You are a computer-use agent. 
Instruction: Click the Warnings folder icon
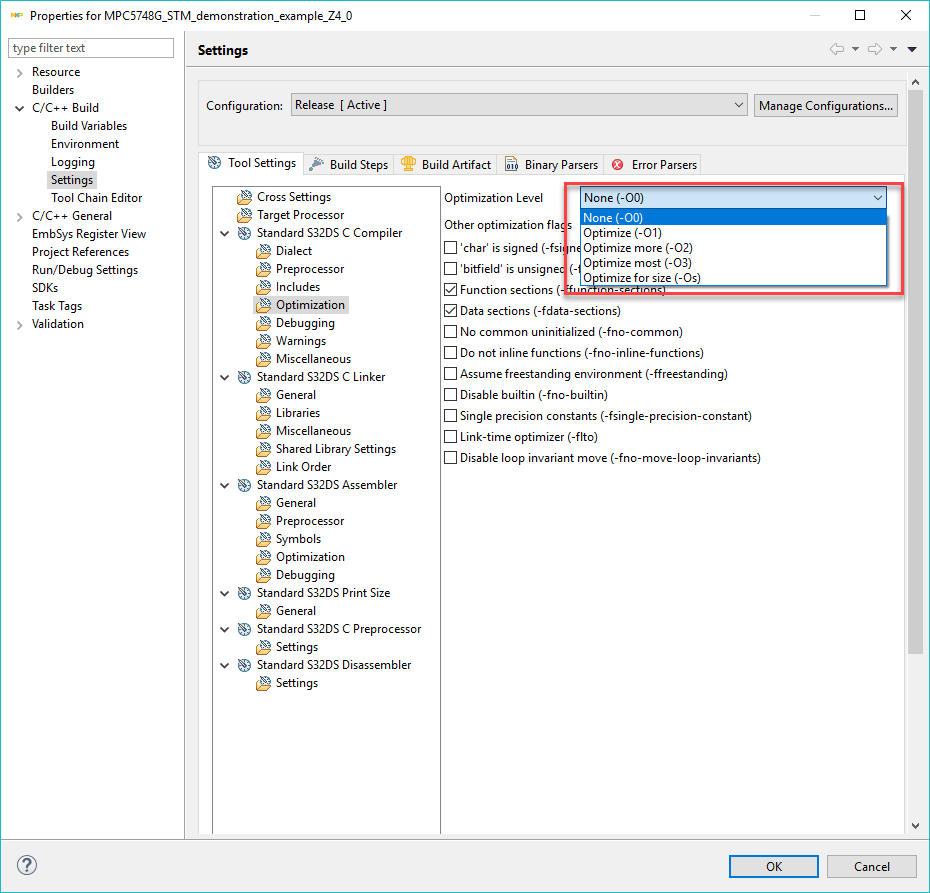click(x=263, y=341)
